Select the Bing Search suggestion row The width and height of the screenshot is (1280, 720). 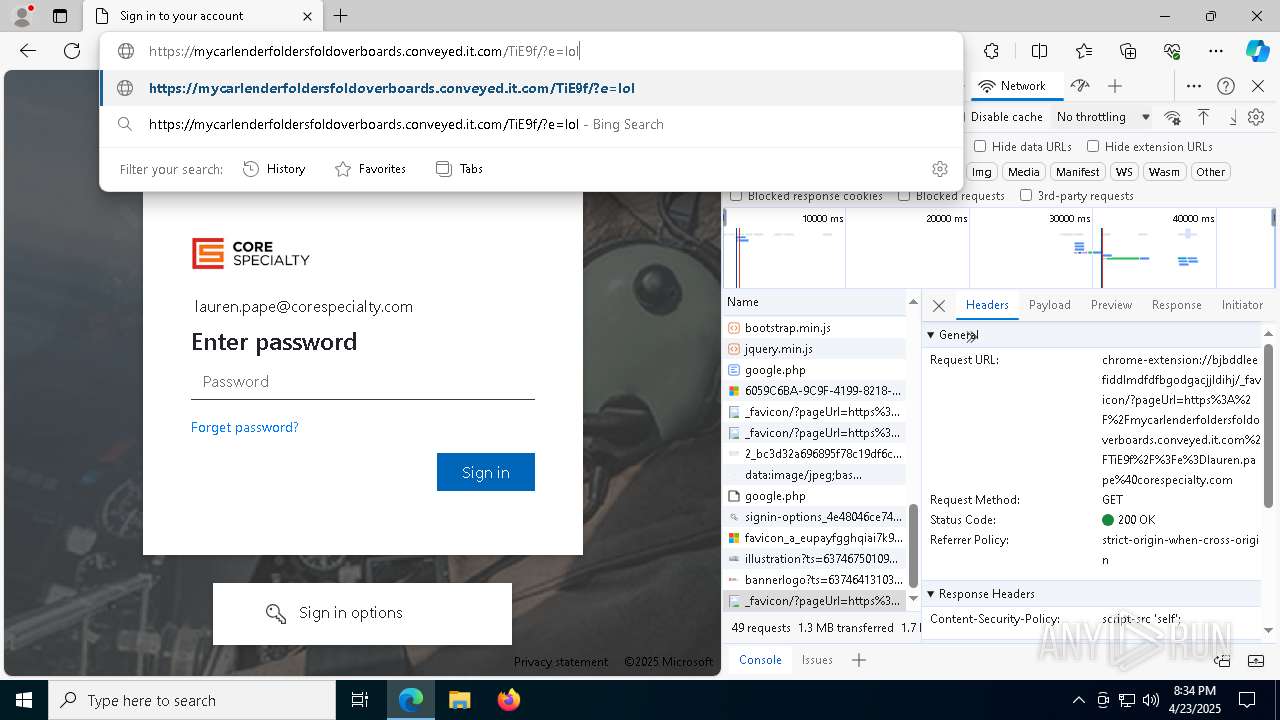coord(531,125)
